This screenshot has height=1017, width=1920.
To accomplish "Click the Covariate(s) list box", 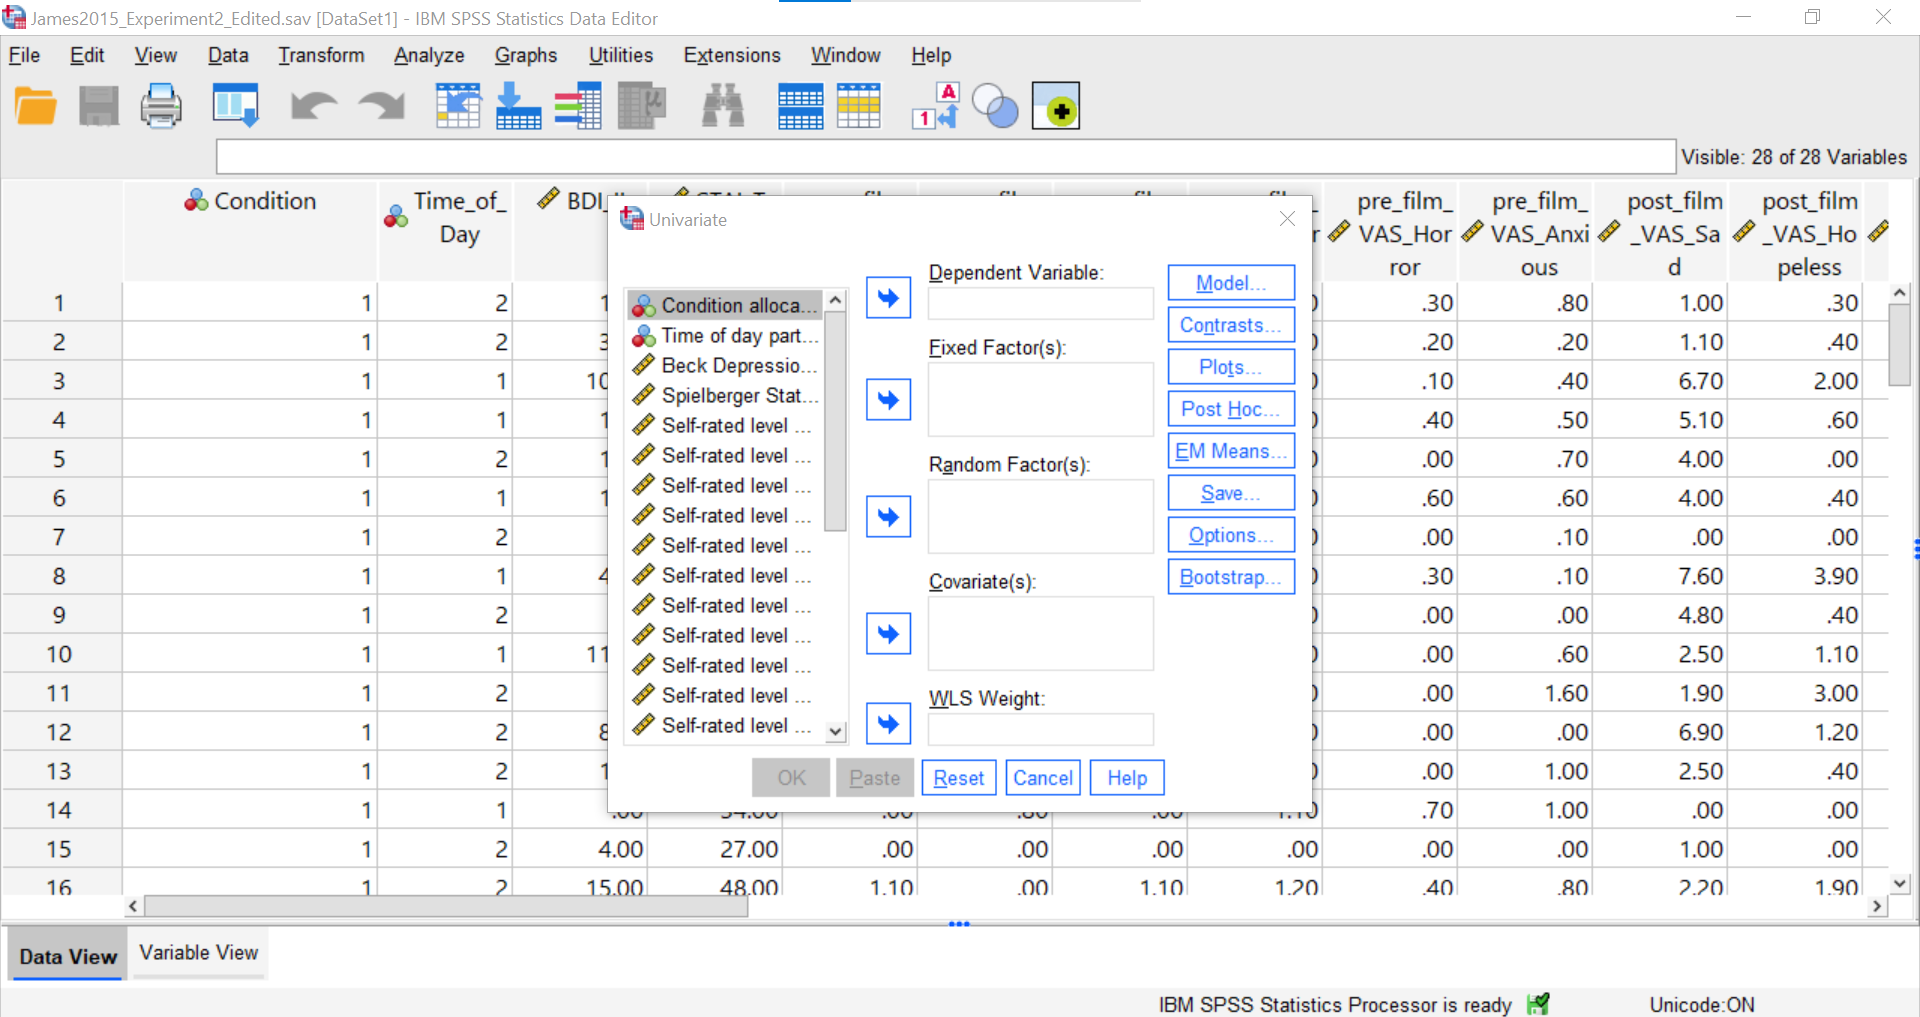I will pos(1041,634).
